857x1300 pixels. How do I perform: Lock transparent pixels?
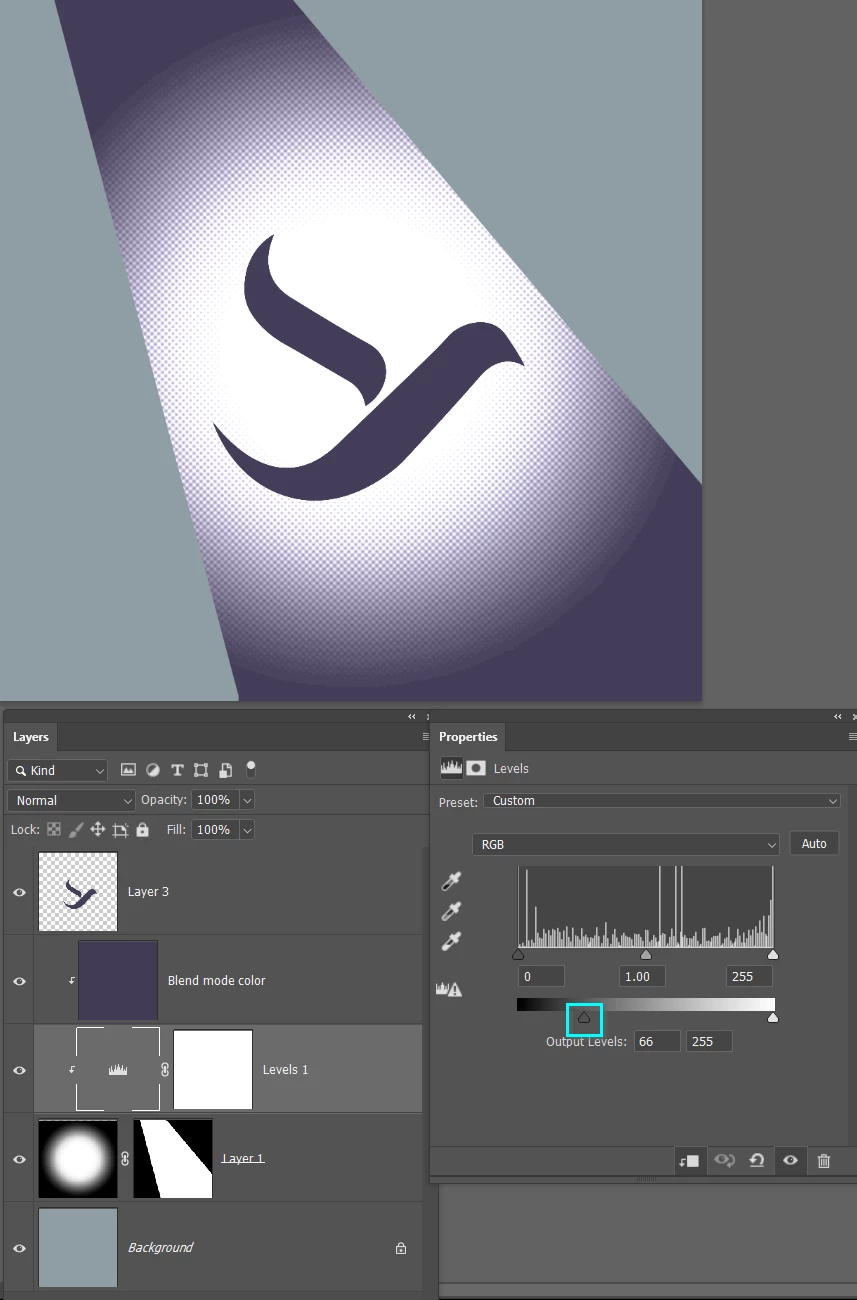[x=54, y=830]
